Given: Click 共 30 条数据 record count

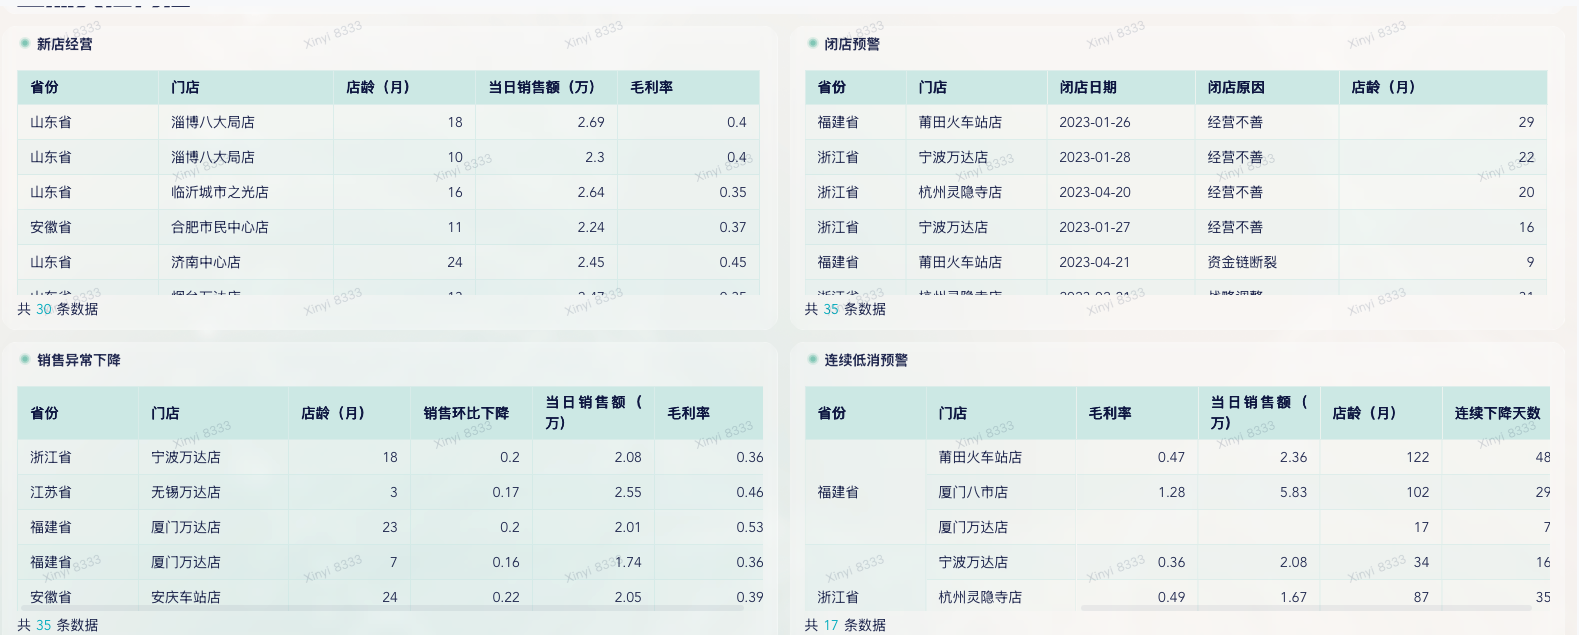Looking at the screenshot, I should pos(58,309).
